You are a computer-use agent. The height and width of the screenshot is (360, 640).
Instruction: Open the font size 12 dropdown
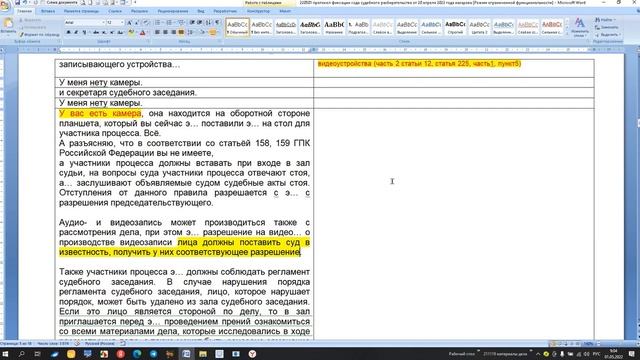[x=122, y=22]
